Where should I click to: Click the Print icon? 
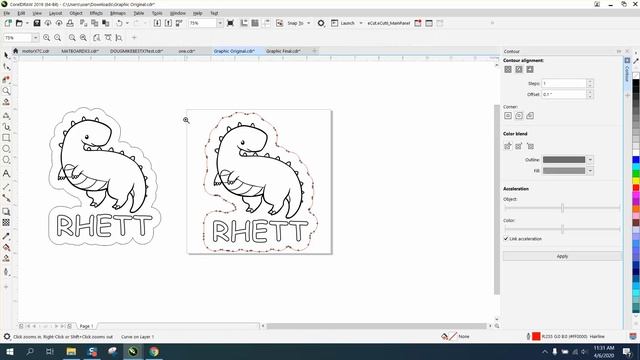[x=70, y=23]
